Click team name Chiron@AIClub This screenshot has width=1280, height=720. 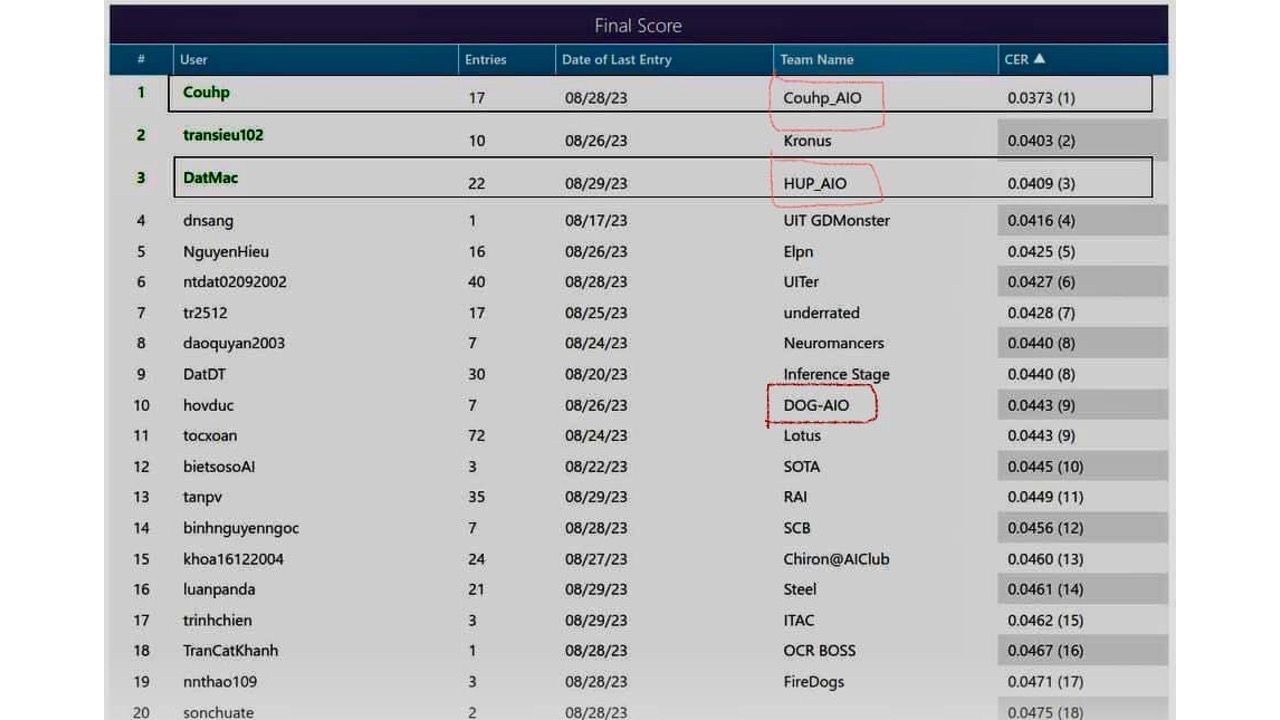[836, 559]
